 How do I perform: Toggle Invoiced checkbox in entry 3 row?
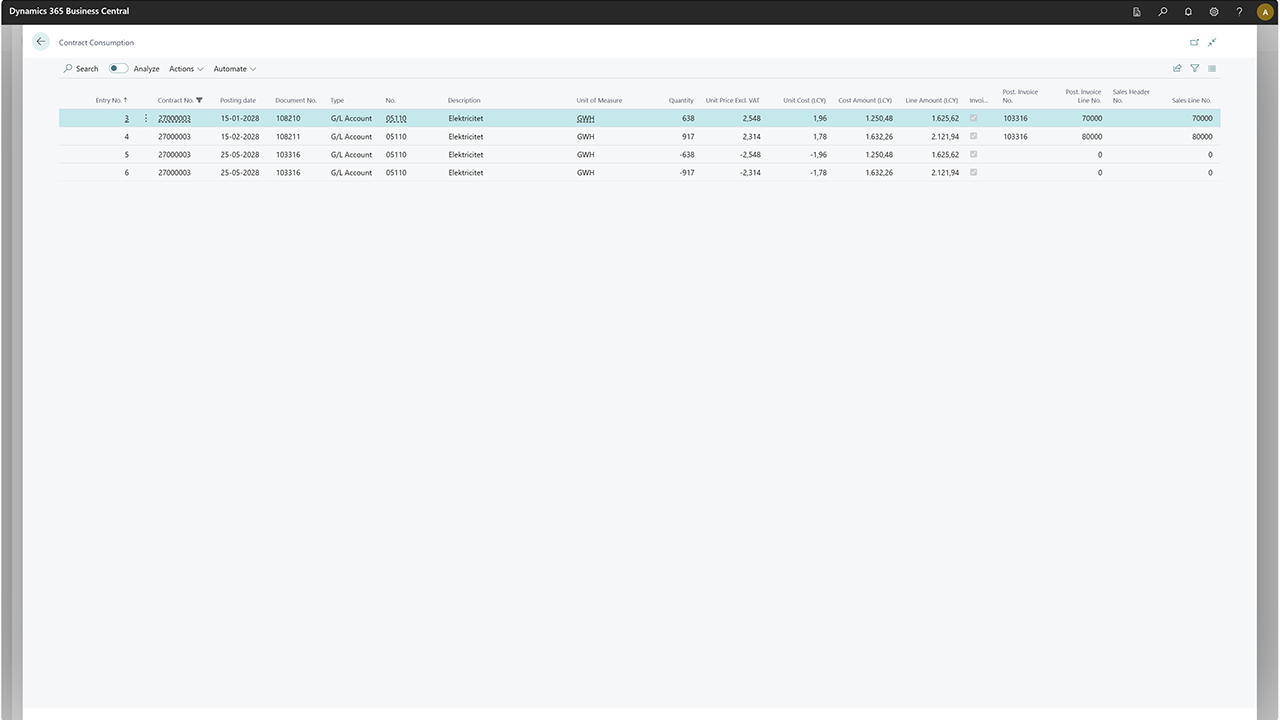[974, 118]
